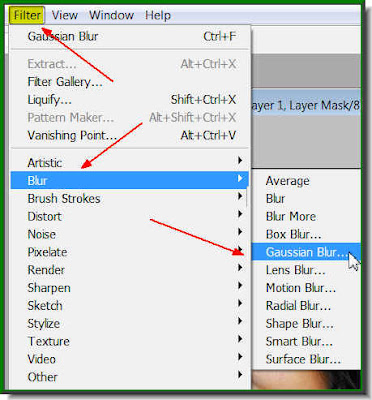The image size is (372, 400).
Task: Select Lens Blur filter
Action: 306,270
